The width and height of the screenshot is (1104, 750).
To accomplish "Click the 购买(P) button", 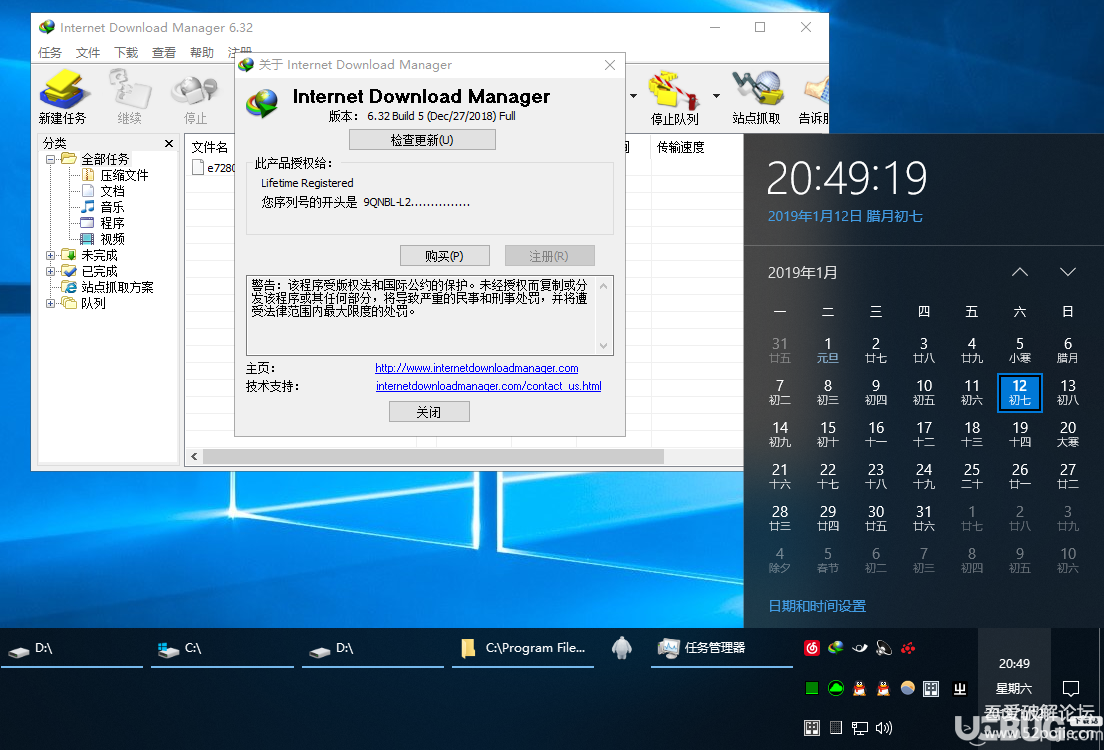I will pos(444,256).
